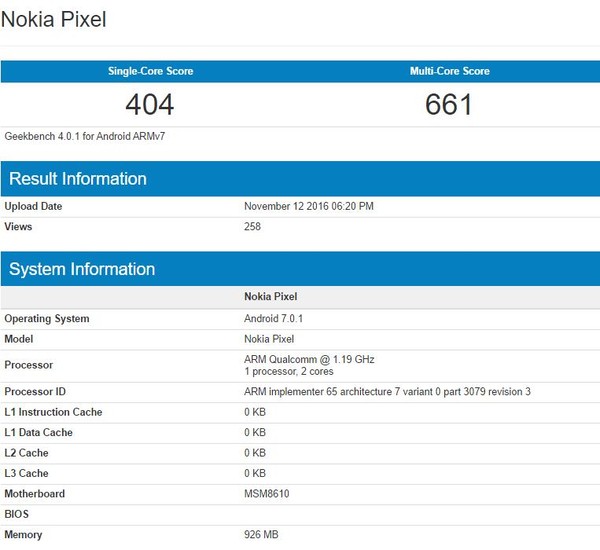Click the L1 Instruction Cache row label
The image size is (600, 550).
[x=53, y=412]
